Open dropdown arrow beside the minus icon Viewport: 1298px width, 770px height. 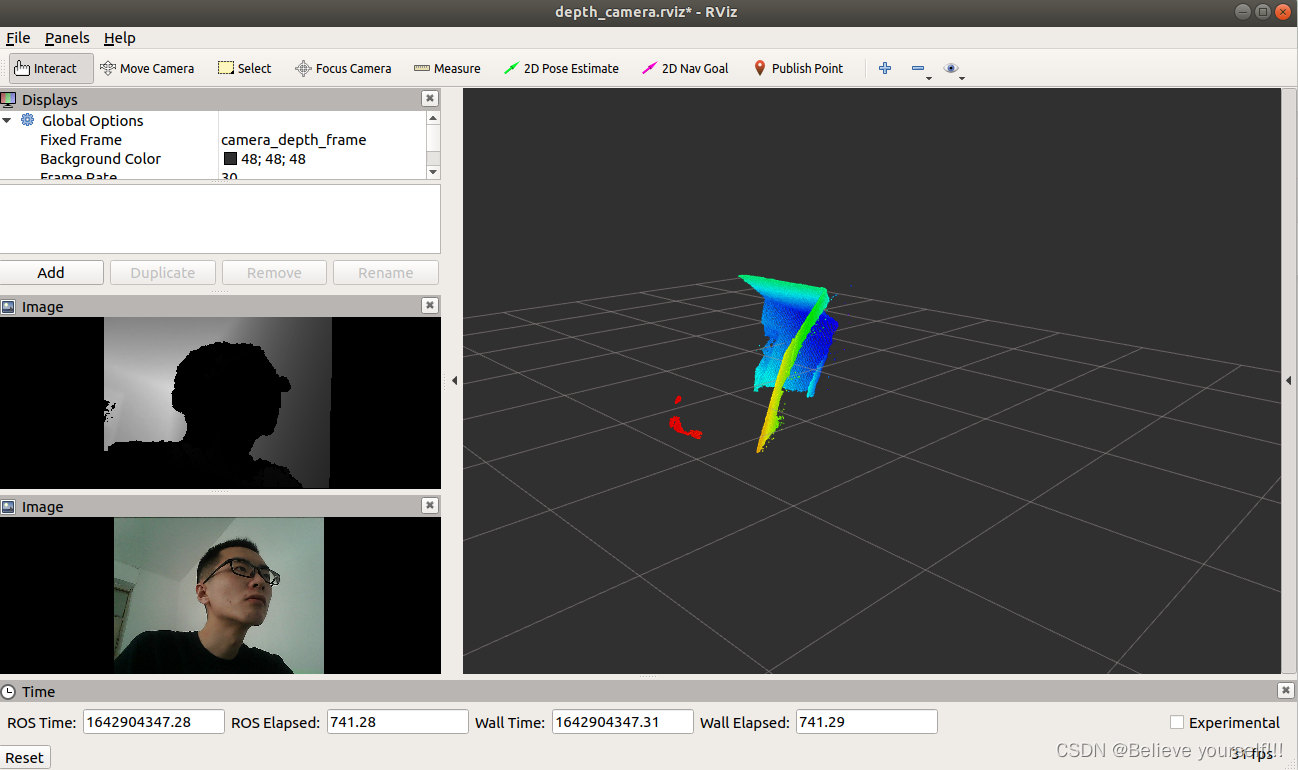click(929, 78)
